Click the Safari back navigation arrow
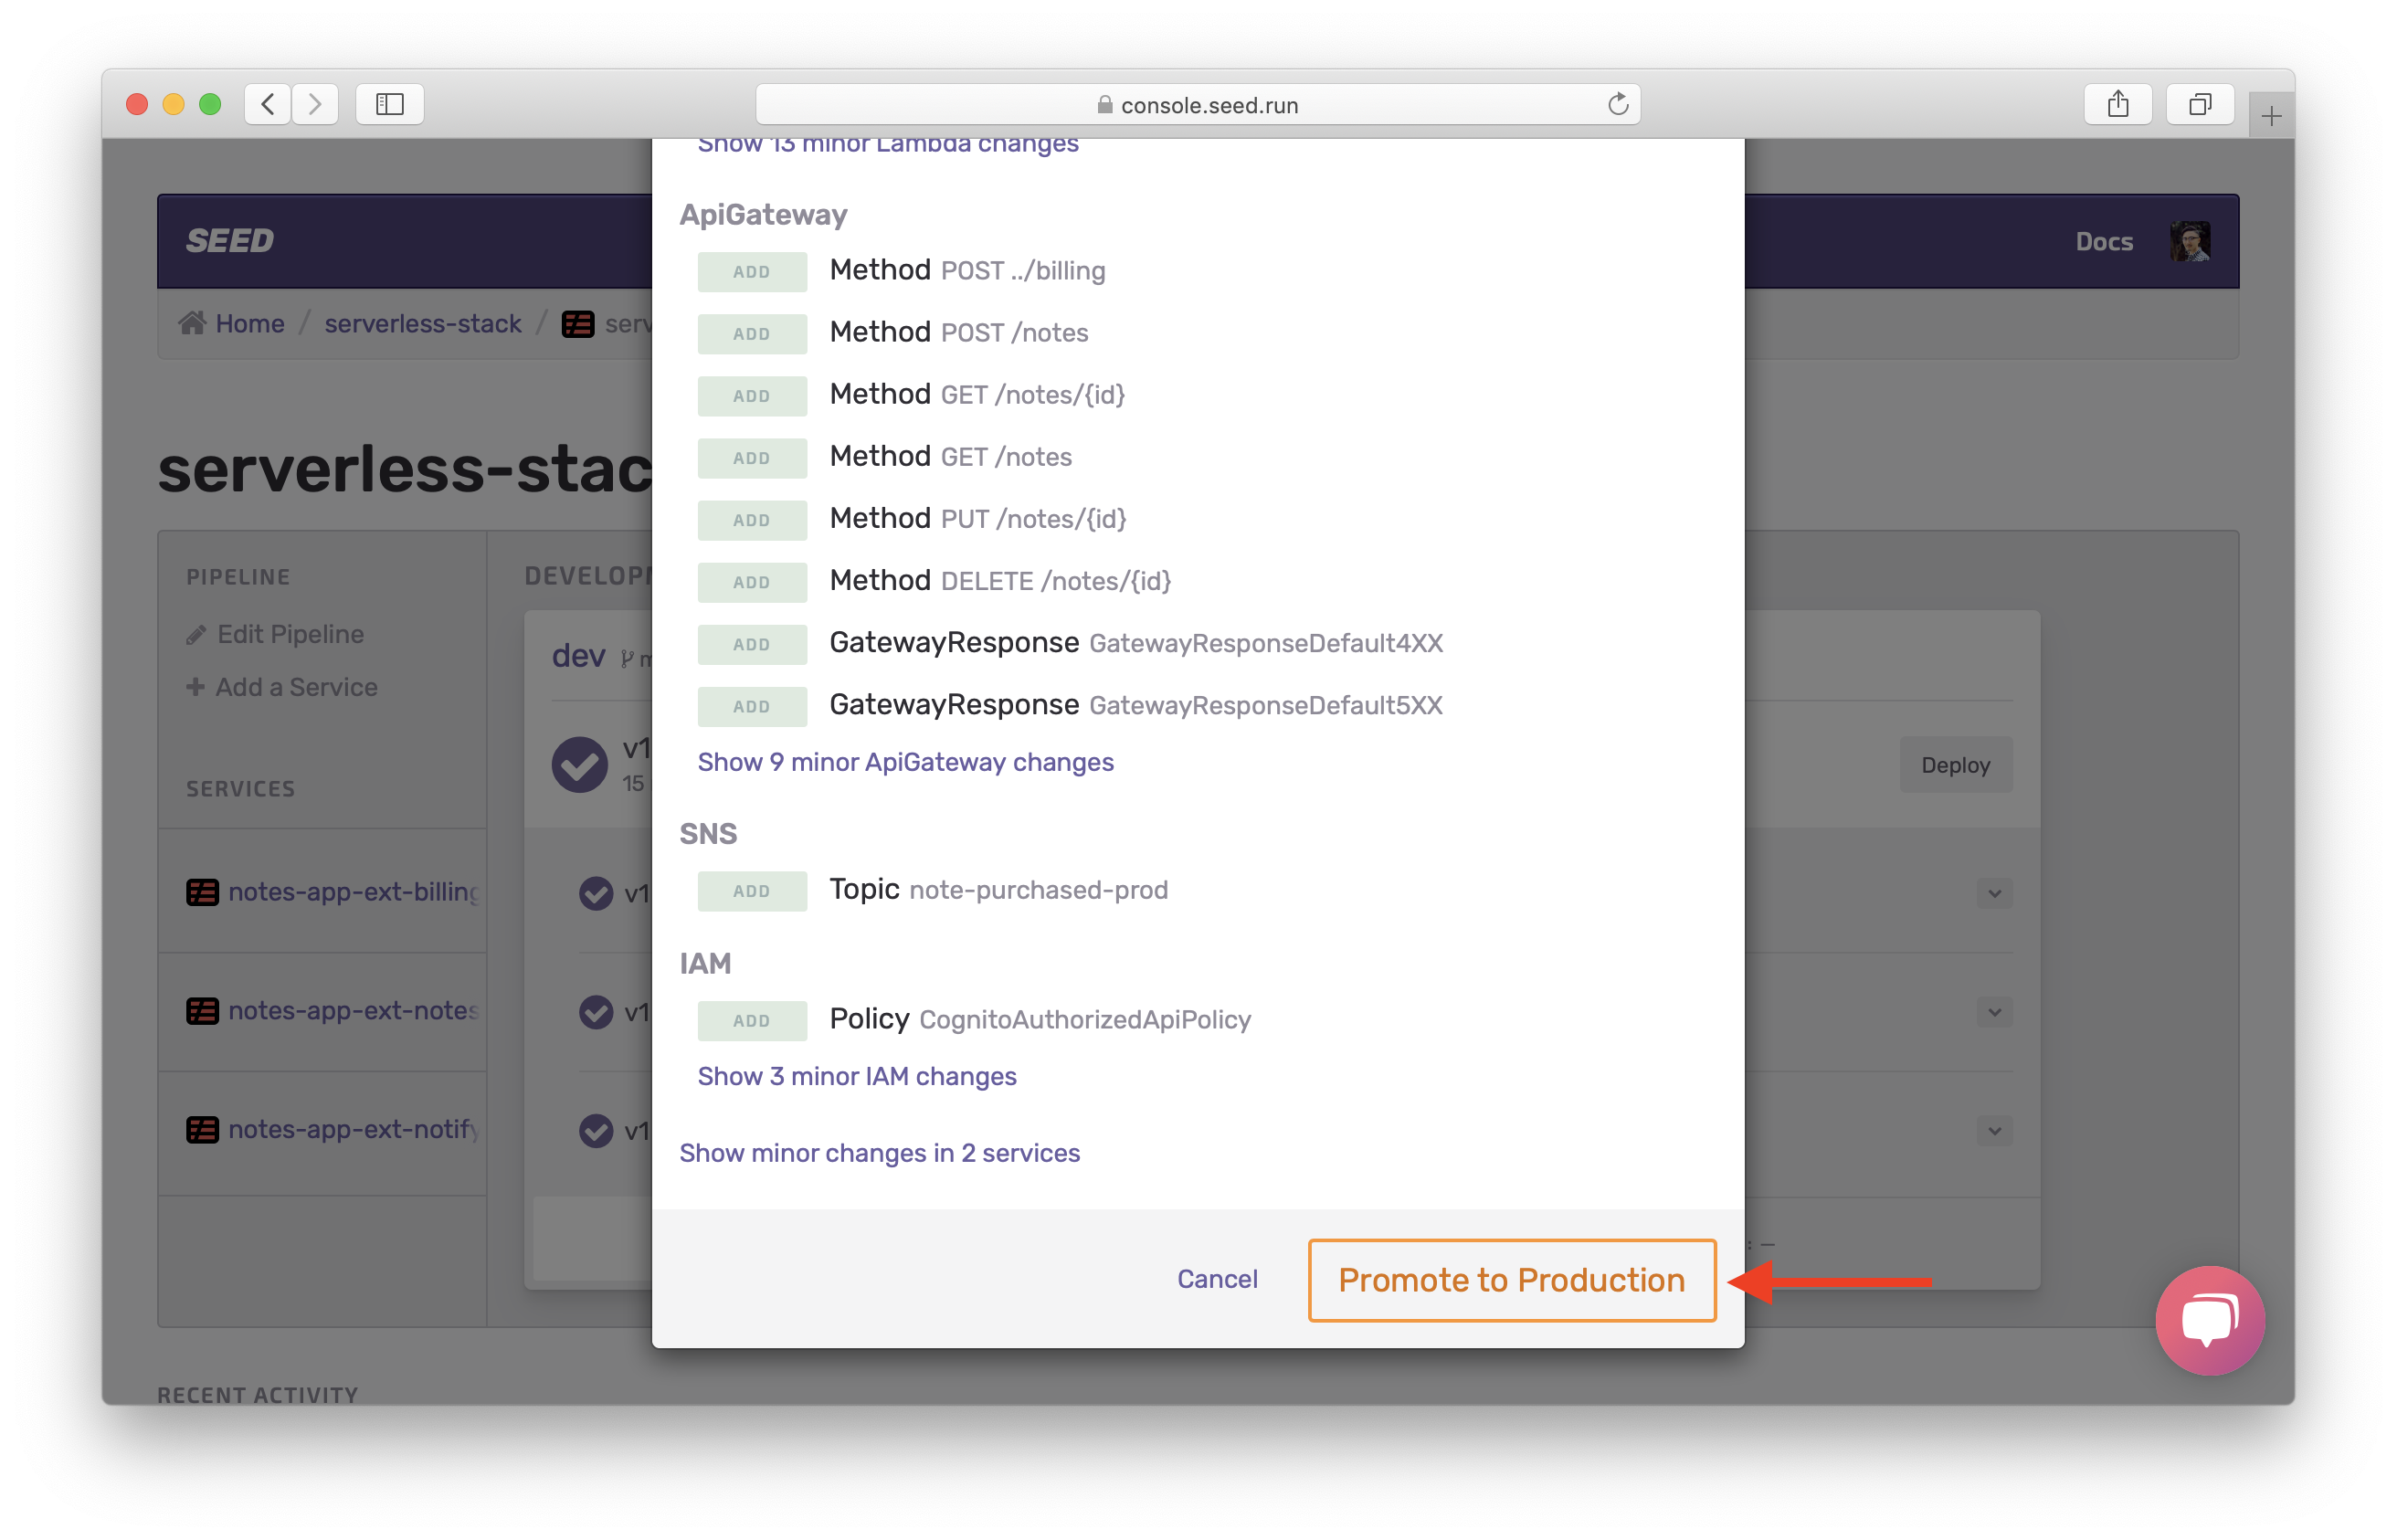Image resolution: width=2397 pixels, height=1540 pixels. tap(267, 104)
